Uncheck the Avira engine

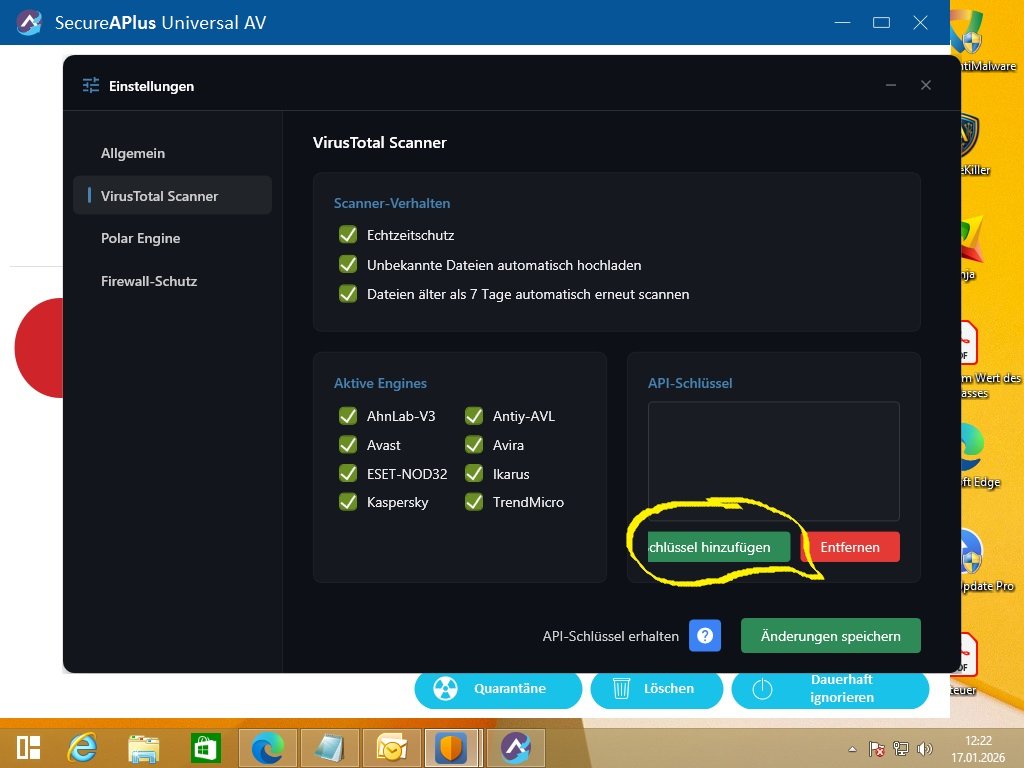[474, 445]
